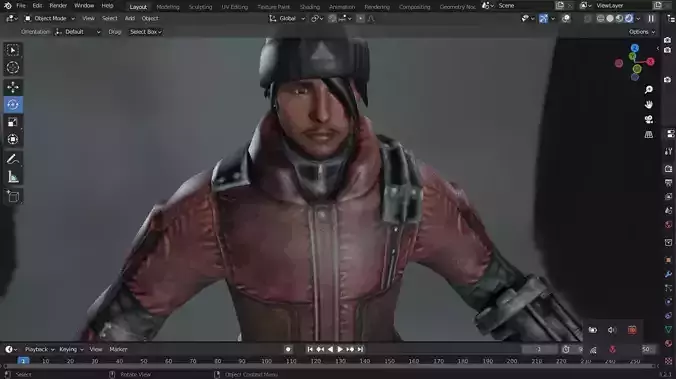
Task: Open the Playback dropdown in timeline
Action: coord(39,349)
